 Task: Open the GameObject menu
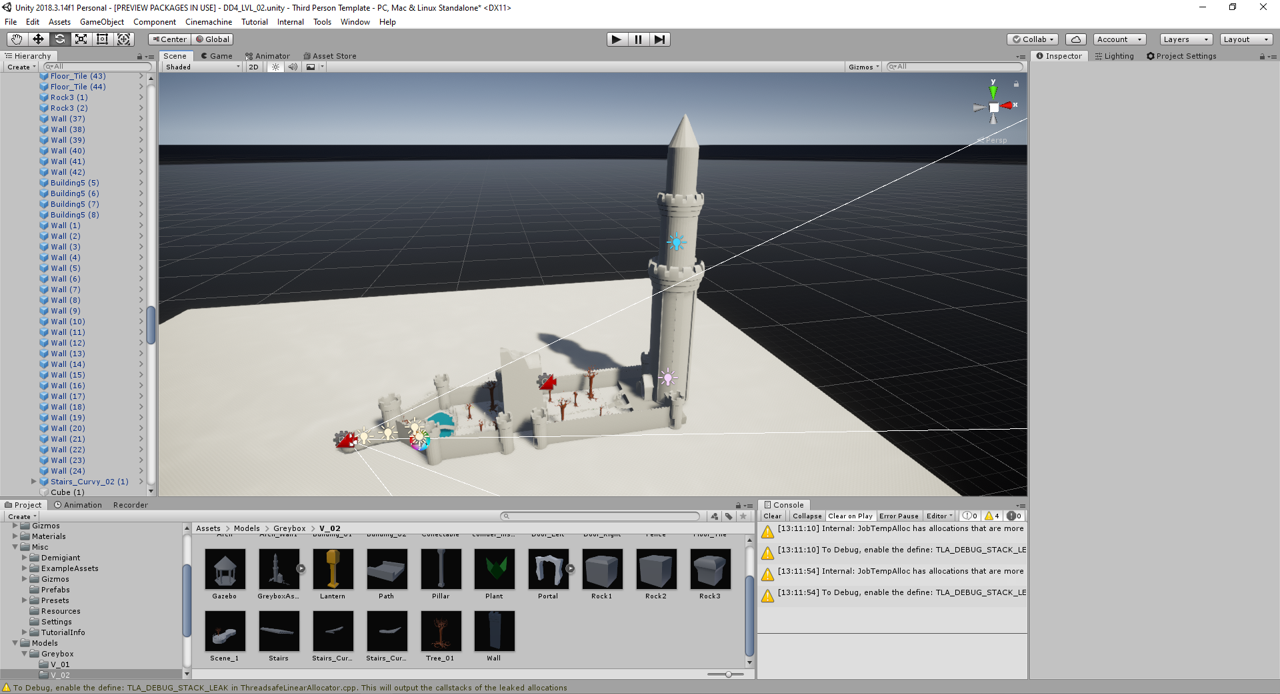[x=101, y=22]
